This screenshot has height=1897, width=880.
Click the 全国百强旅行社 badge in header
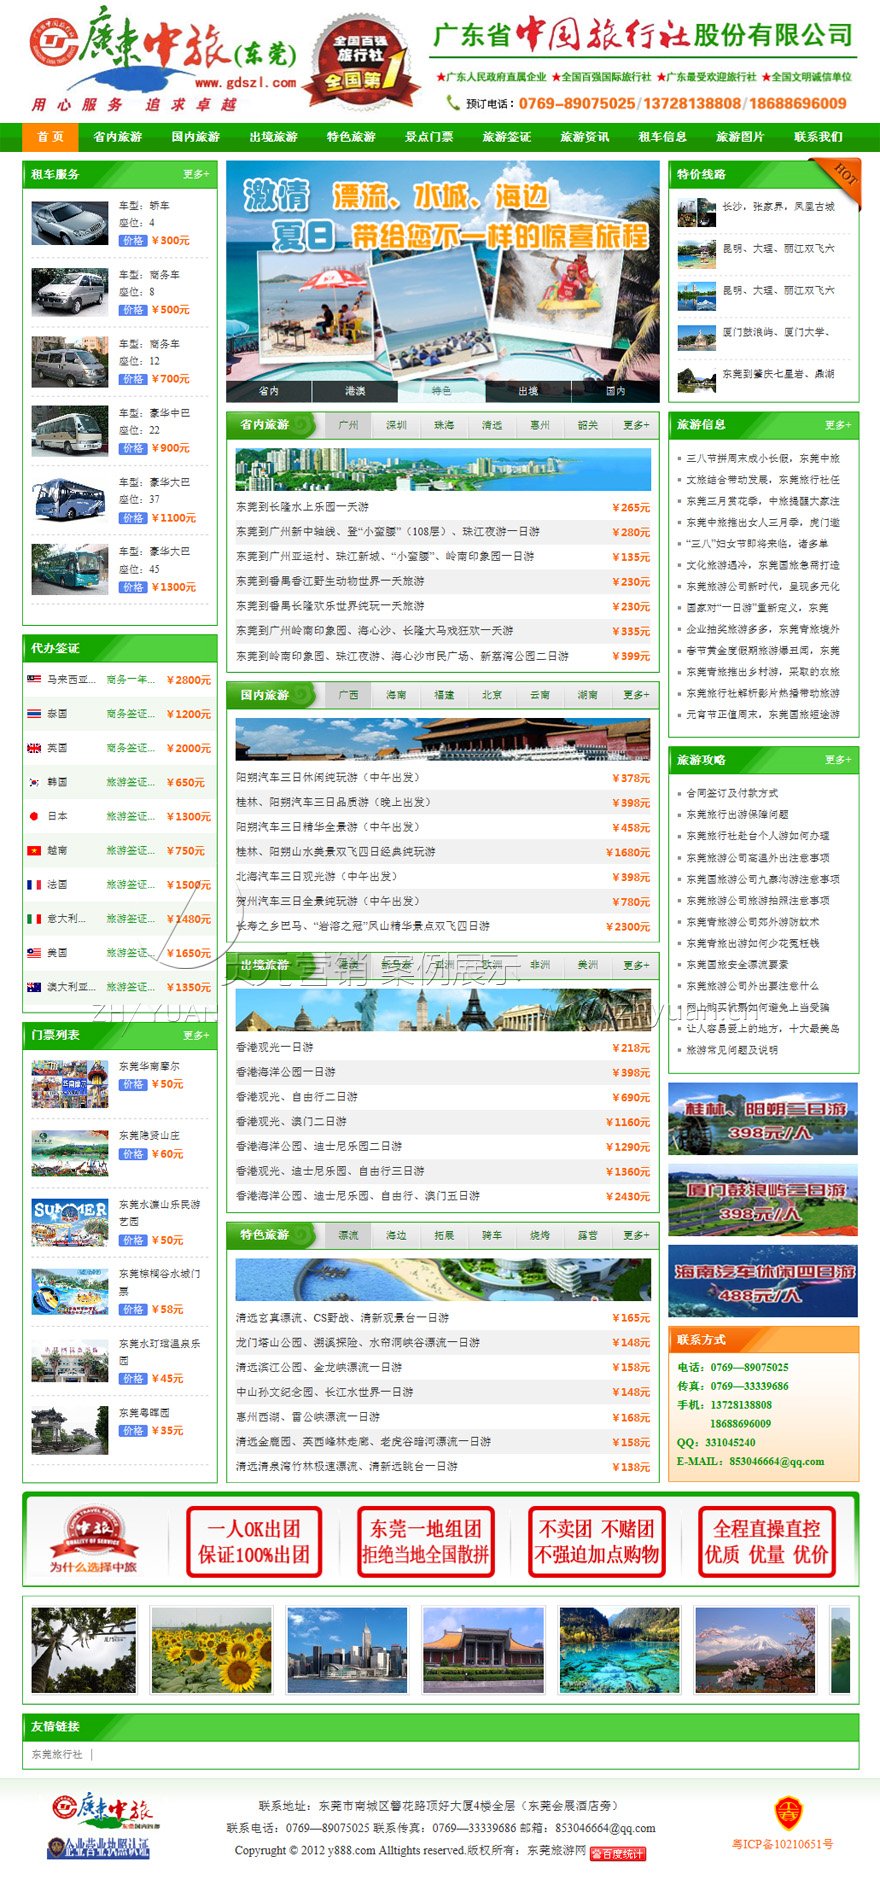tap(362, 62)
